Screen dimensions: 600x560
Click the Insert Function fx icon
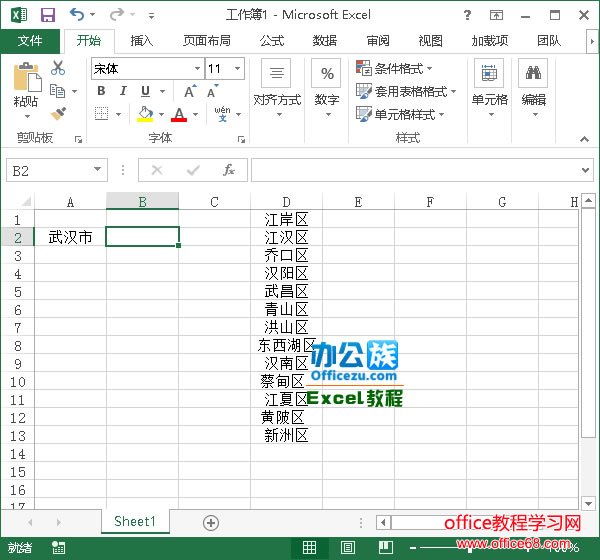click(x=229, y=170)
